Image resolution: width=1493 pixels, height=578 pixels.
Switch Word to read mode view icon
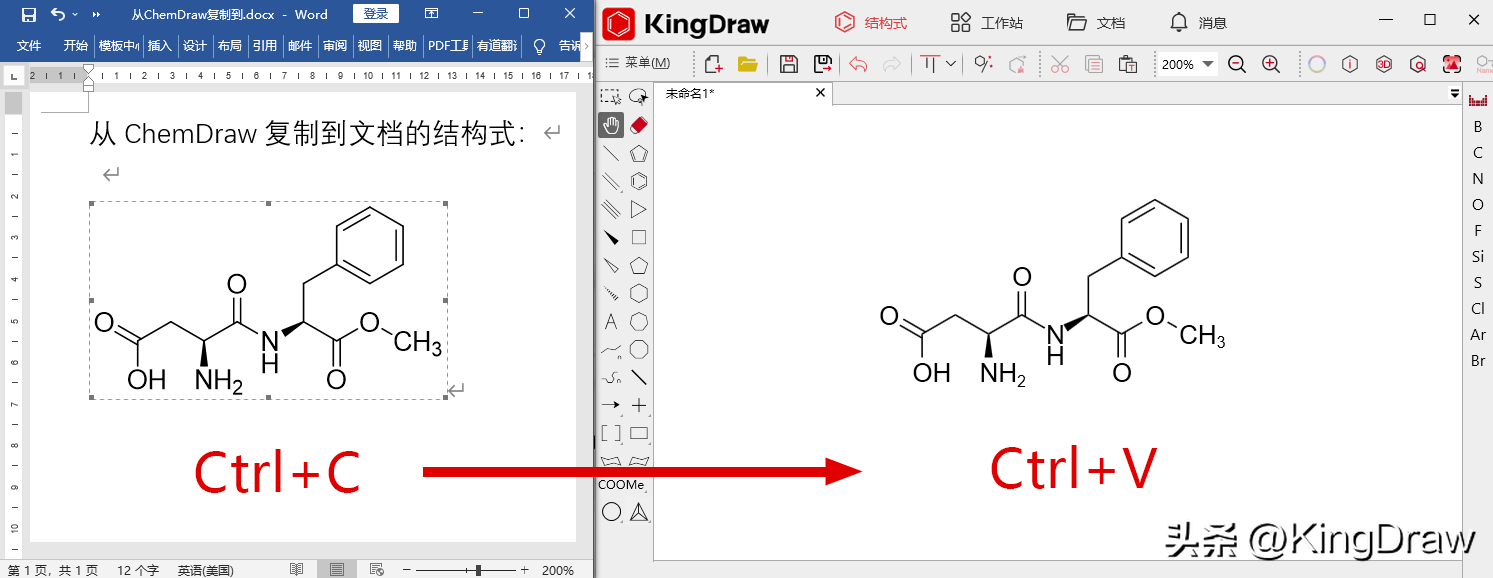(x=297, y=570)
